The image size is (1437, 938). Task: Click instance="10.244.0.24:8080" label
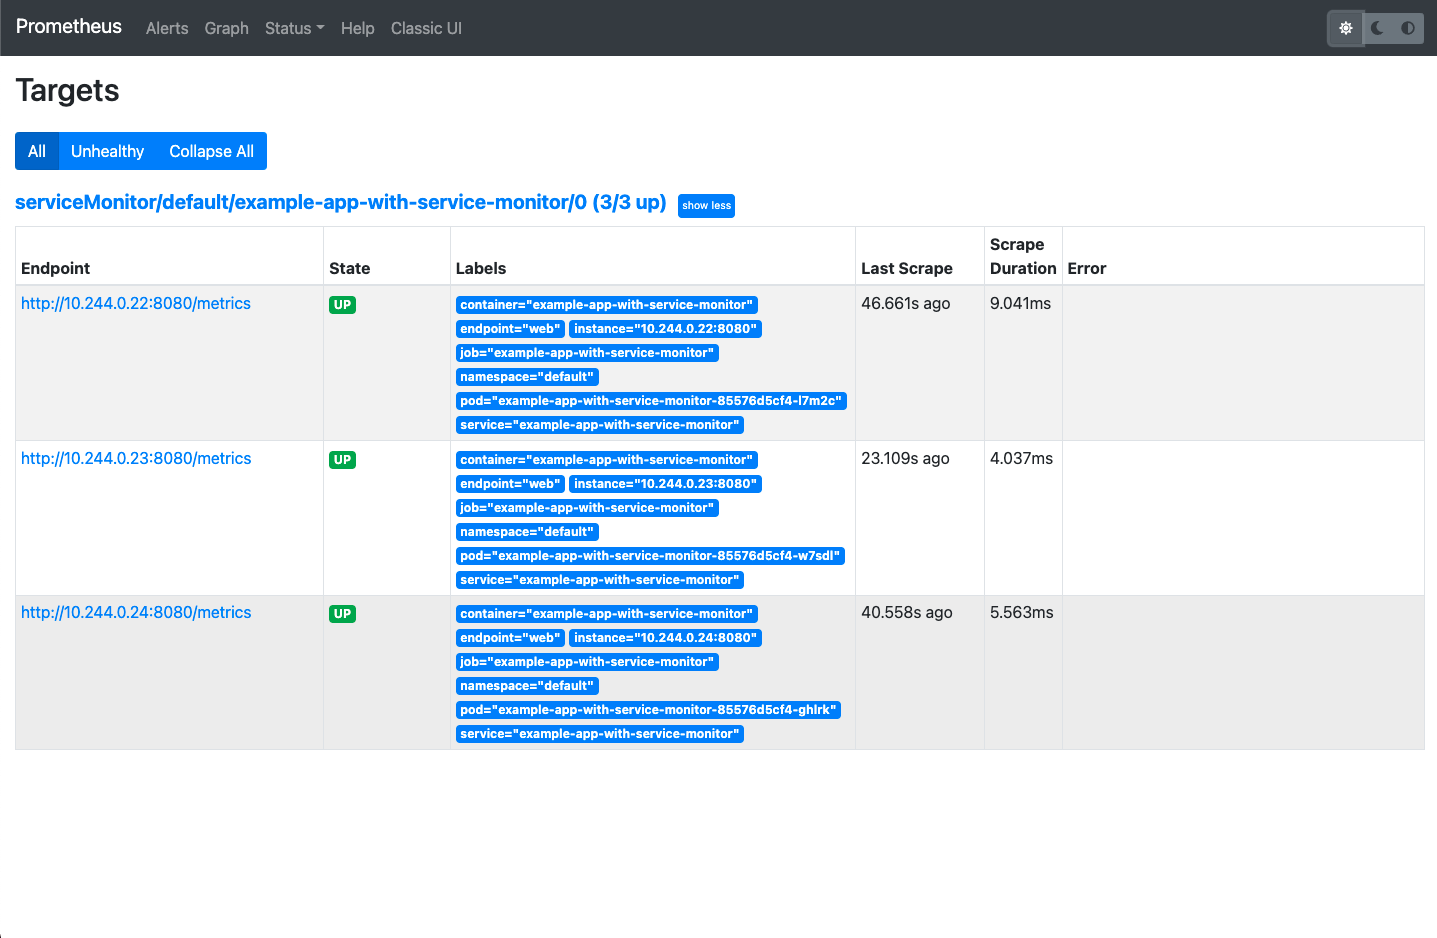665,638
